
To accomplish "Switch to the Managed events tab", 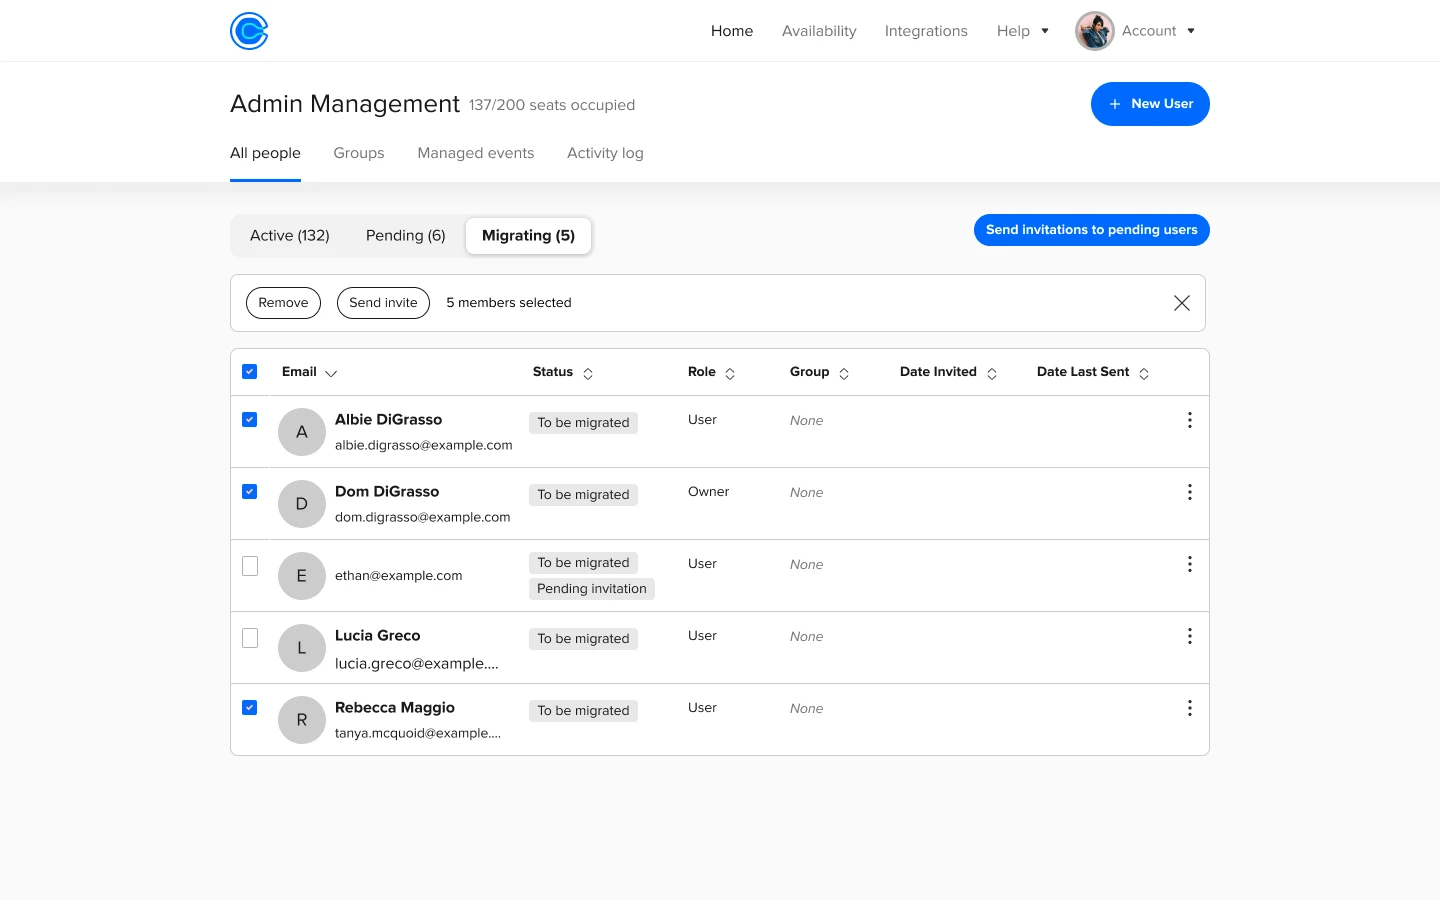I will pos(476,153).
